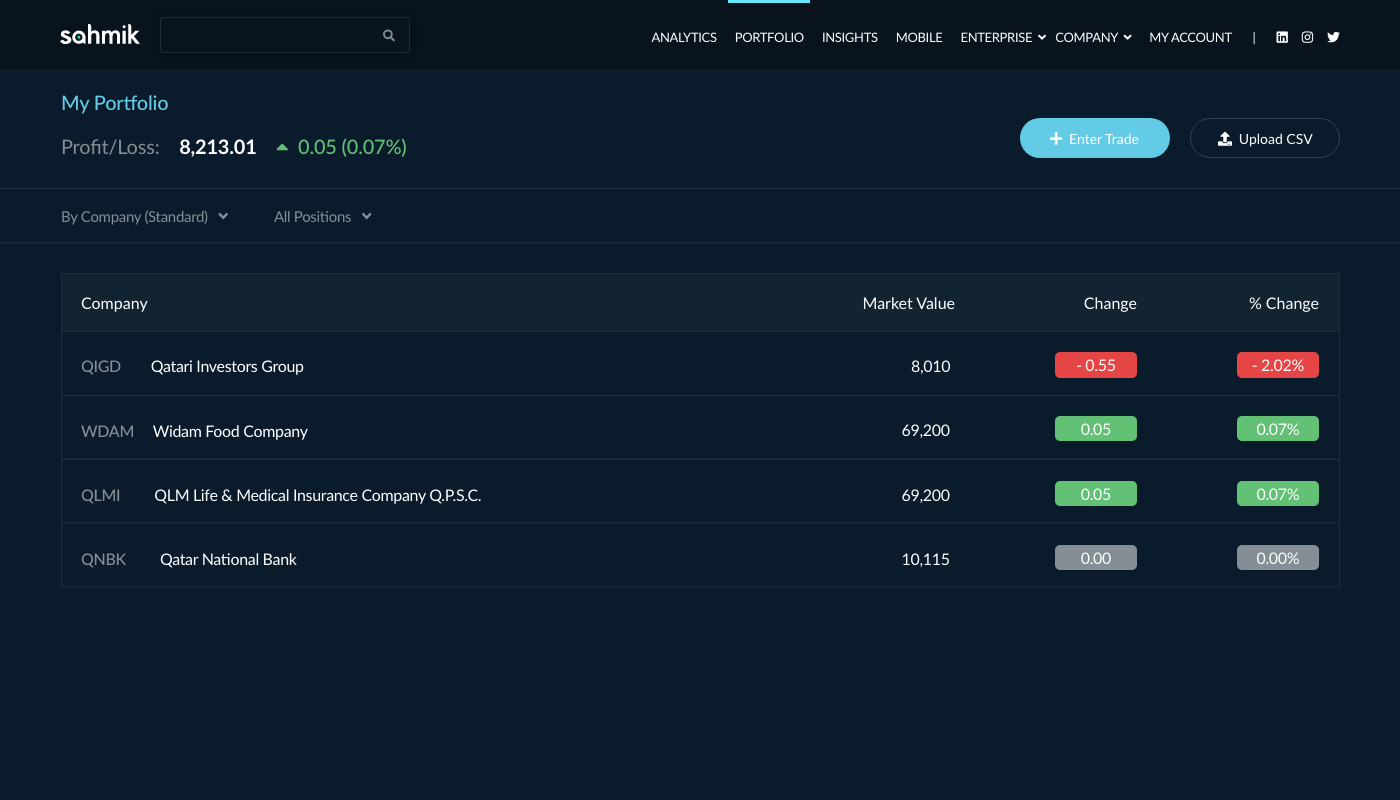Click market value 8,010
Screen dimensions: 1400x800
point(930,366)
